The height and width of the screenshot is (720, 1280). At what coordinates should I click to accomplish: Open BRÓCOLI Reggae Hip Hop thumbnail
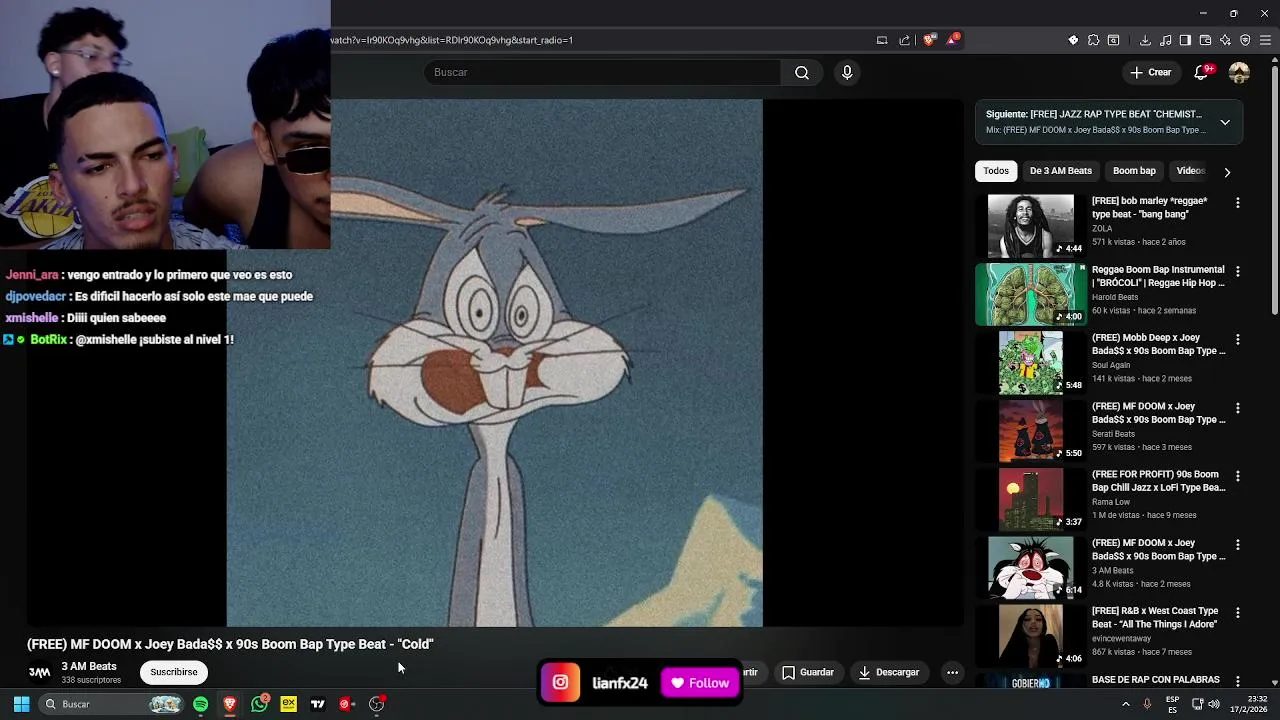point(1030,294)
